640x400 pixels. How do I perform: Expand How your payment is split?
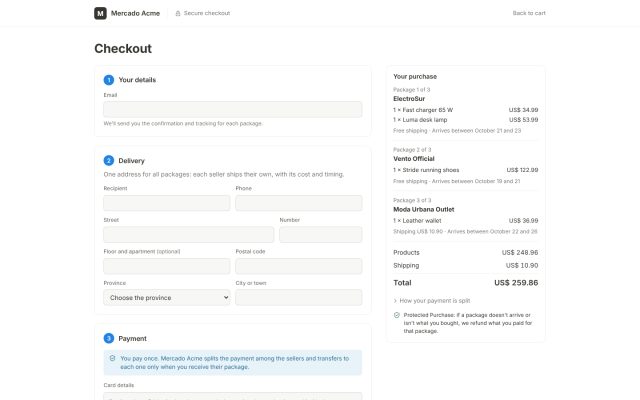432,301
